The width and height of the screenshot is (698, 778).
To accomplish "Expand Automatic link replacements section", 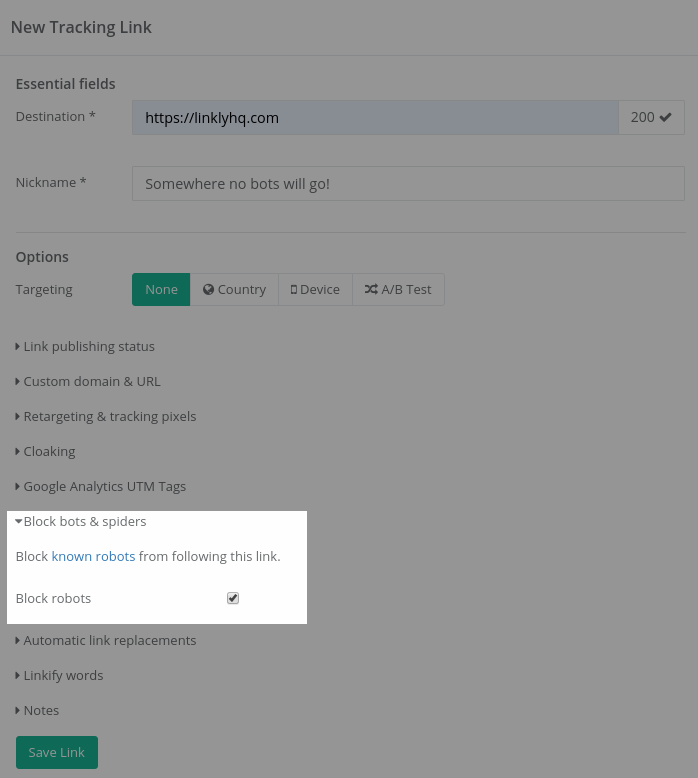I will click(109, 640).
